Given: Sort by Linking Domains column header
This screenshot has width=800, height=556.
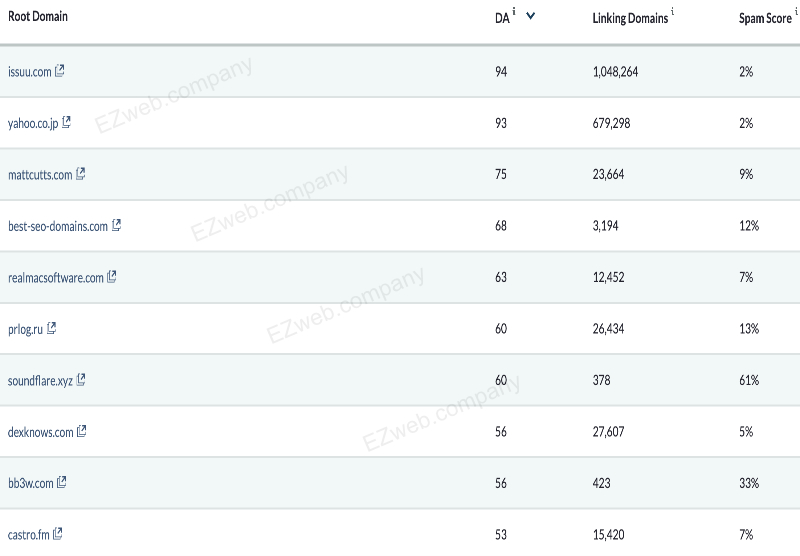Looking at the screenshot, I should pyautogui.click(x=629, y=18).
